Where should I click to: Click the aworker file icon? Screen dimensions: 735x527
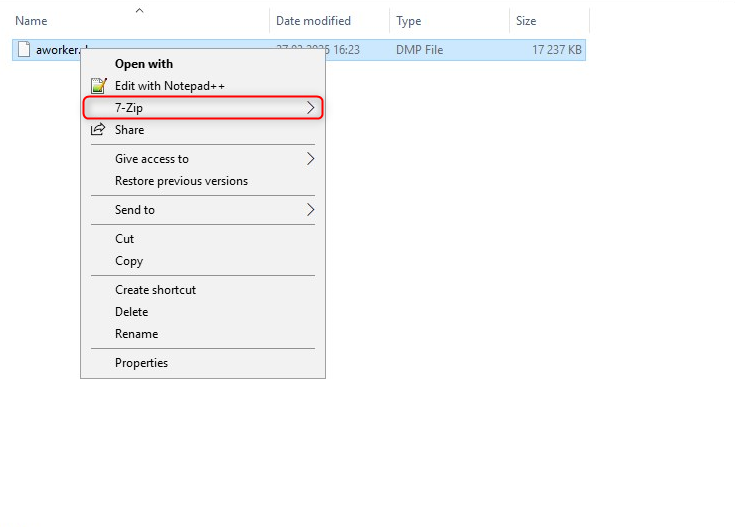(x=25, y=50)
